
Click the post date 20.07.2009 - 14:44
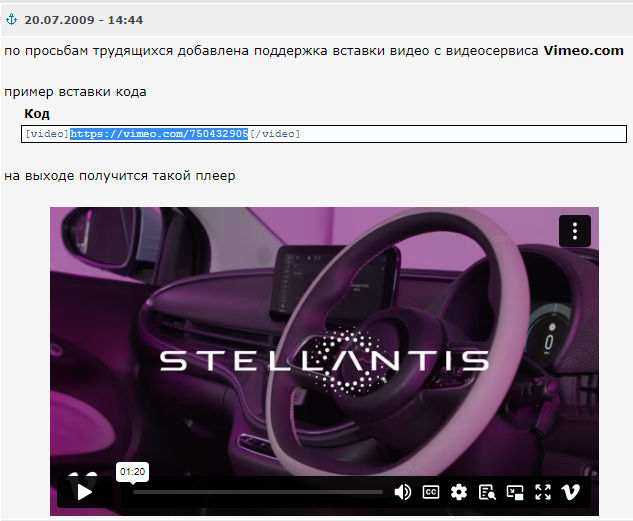click(84, 20)
